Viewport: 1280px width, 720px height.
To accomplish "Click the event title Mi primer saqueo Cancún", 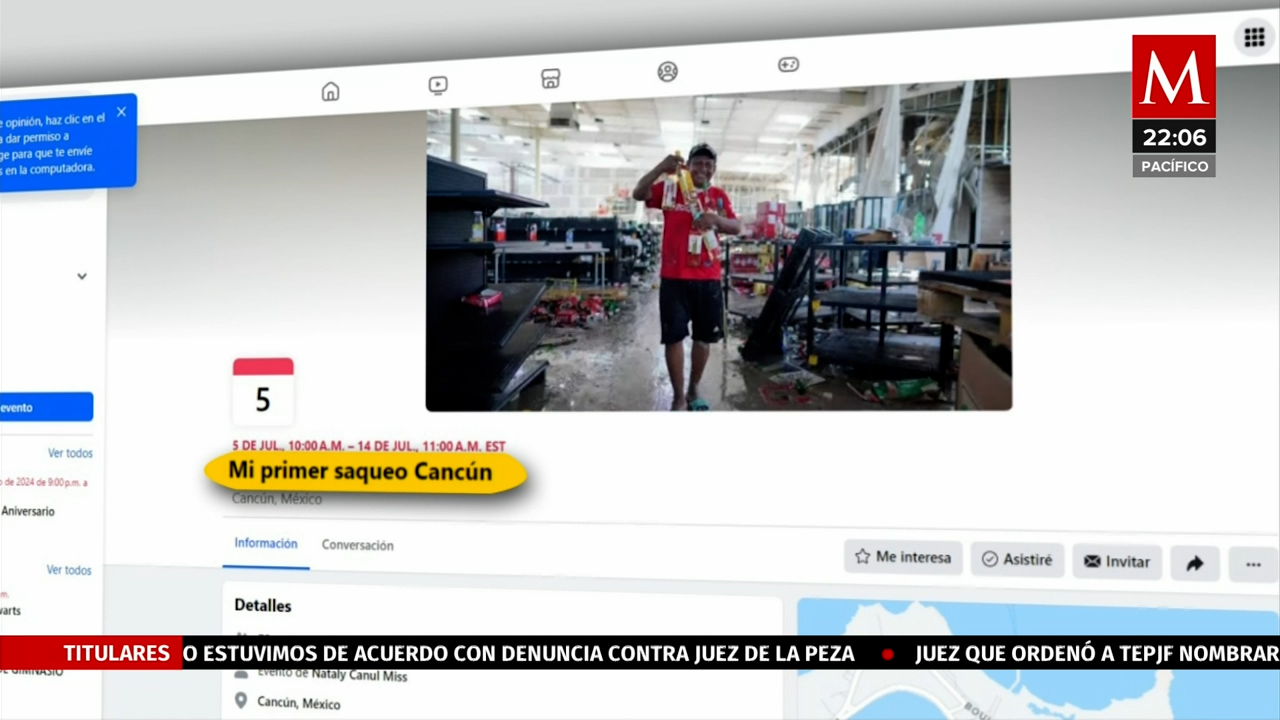I will click(x=360, y=471).
